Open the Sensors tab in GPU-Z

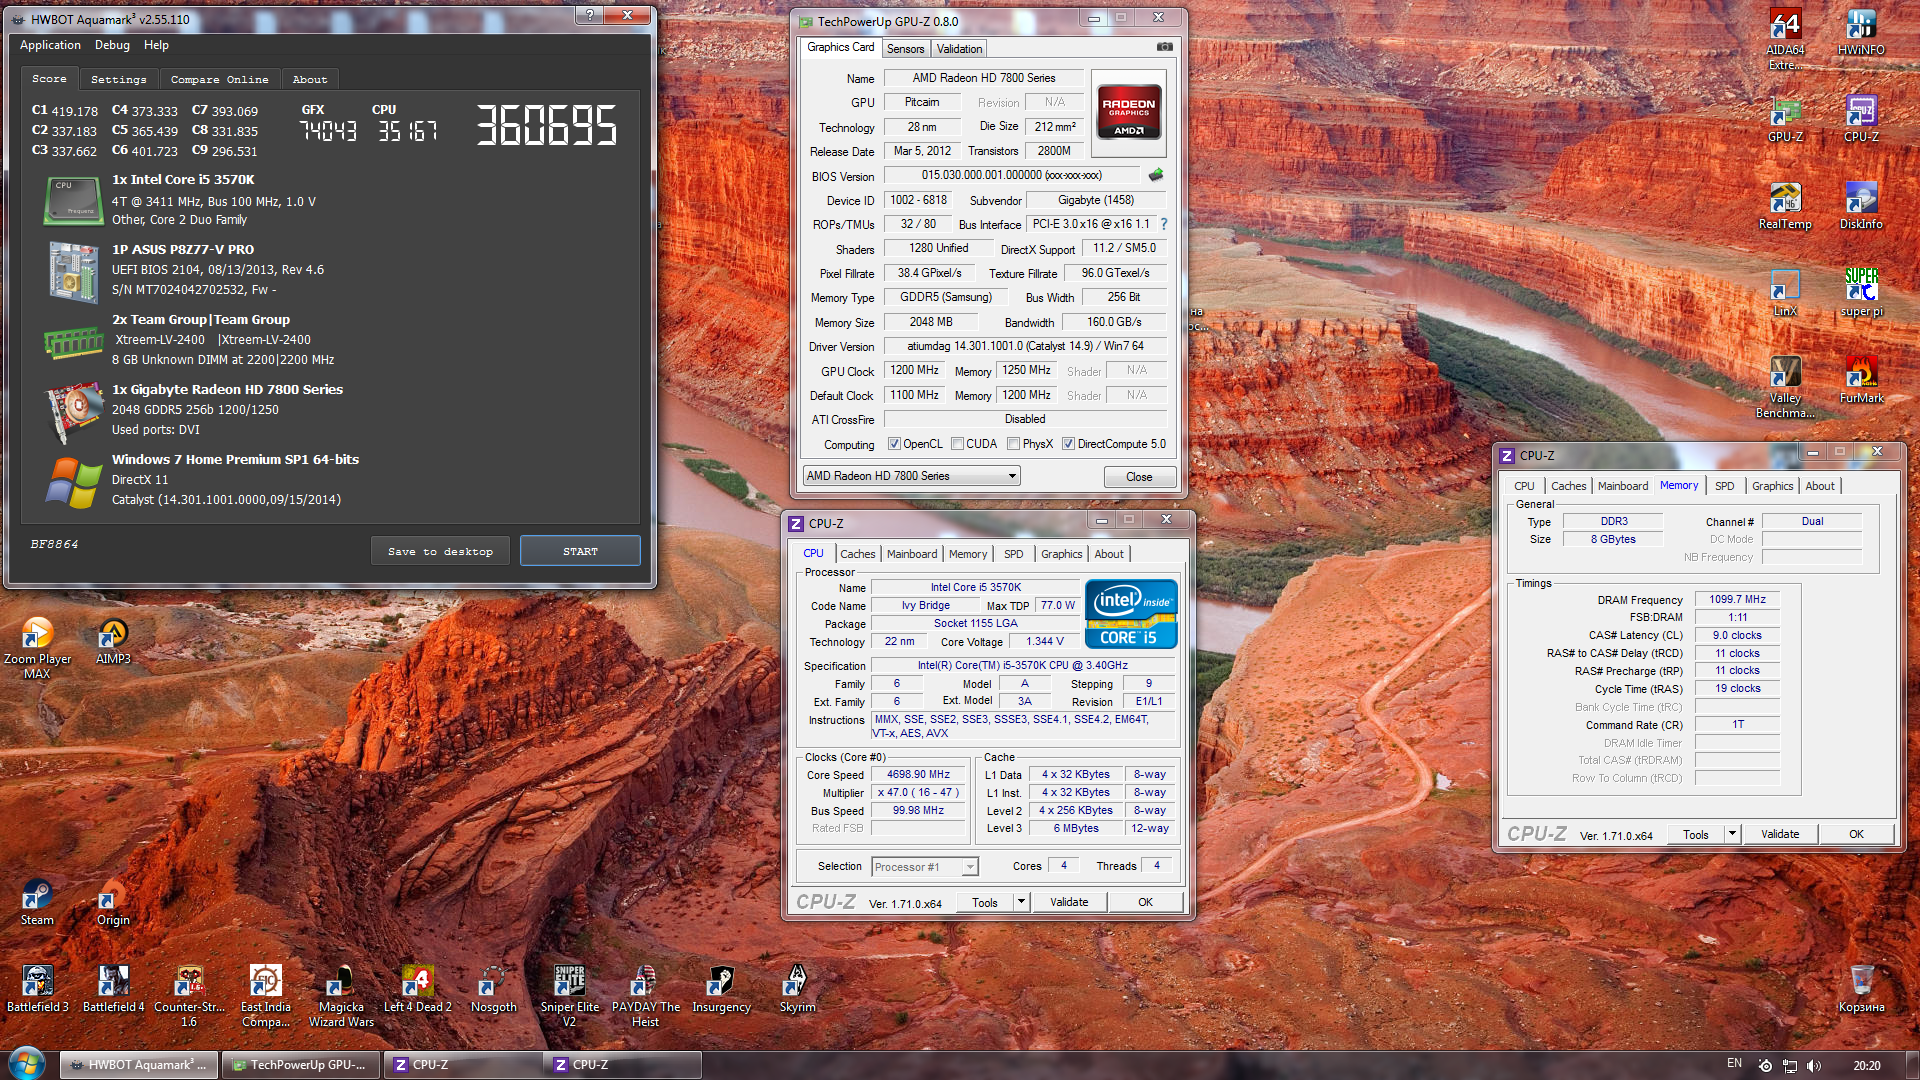pyautogui.click(x=905, y=49)
